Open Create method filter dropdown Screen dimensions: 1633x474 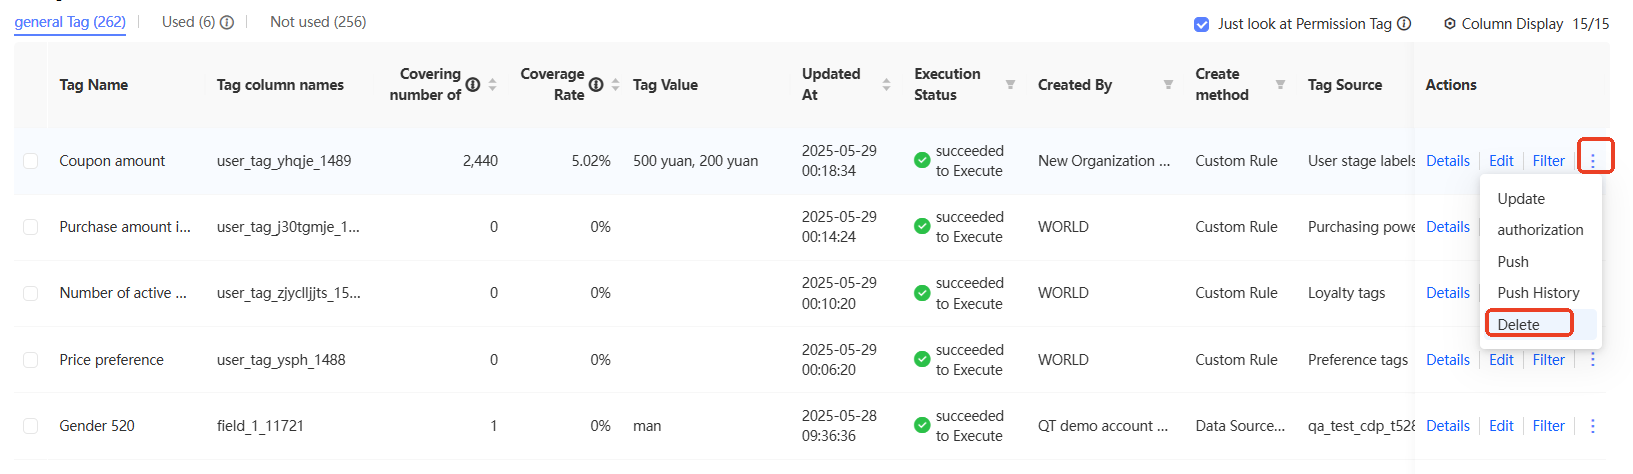pyautogui.click(x=1280, y=85)
